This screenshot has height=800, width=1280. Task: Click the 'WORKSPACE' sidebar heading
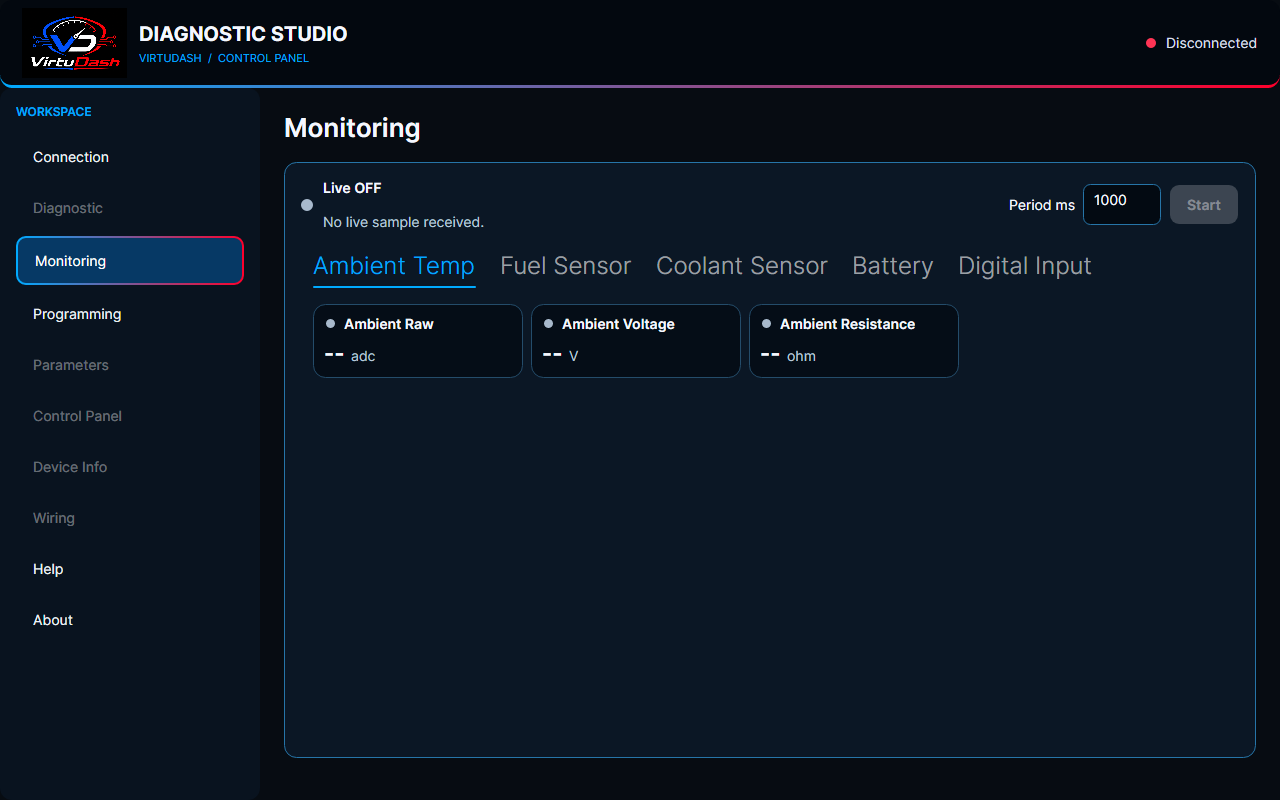(x=54, y=112)
